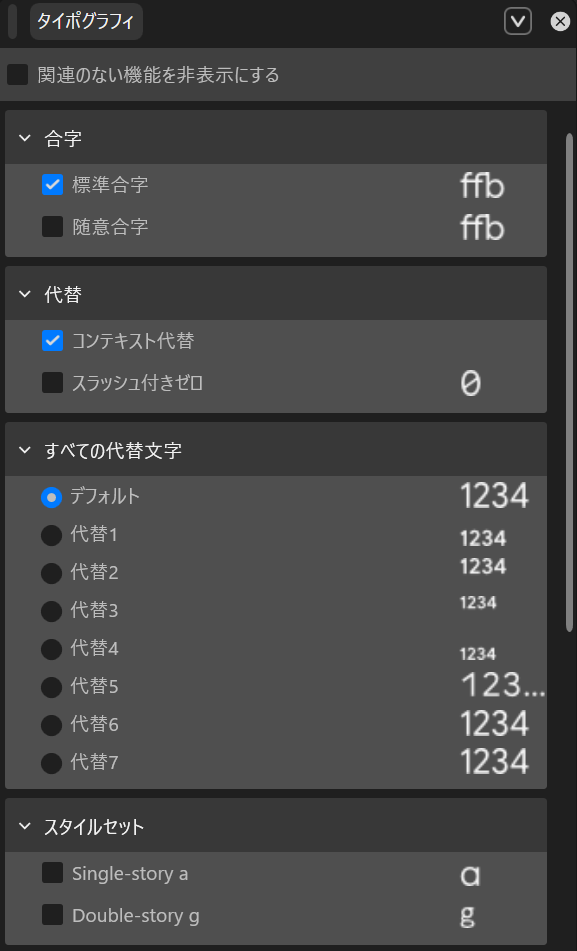Open the V dropdown at top right

click(517, 20)
